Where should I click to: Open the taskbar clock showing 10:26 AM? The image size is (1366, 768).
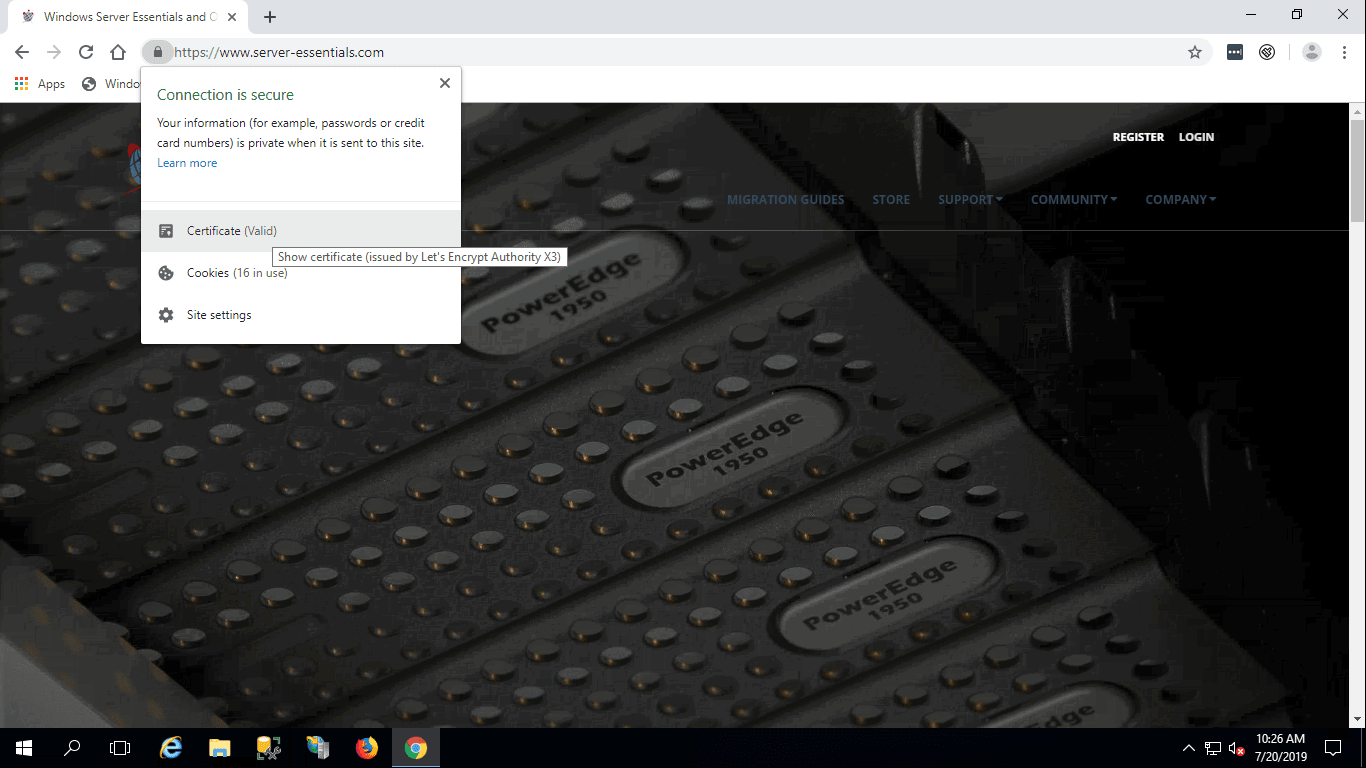pyautogui.click(x=1281, y=748)
